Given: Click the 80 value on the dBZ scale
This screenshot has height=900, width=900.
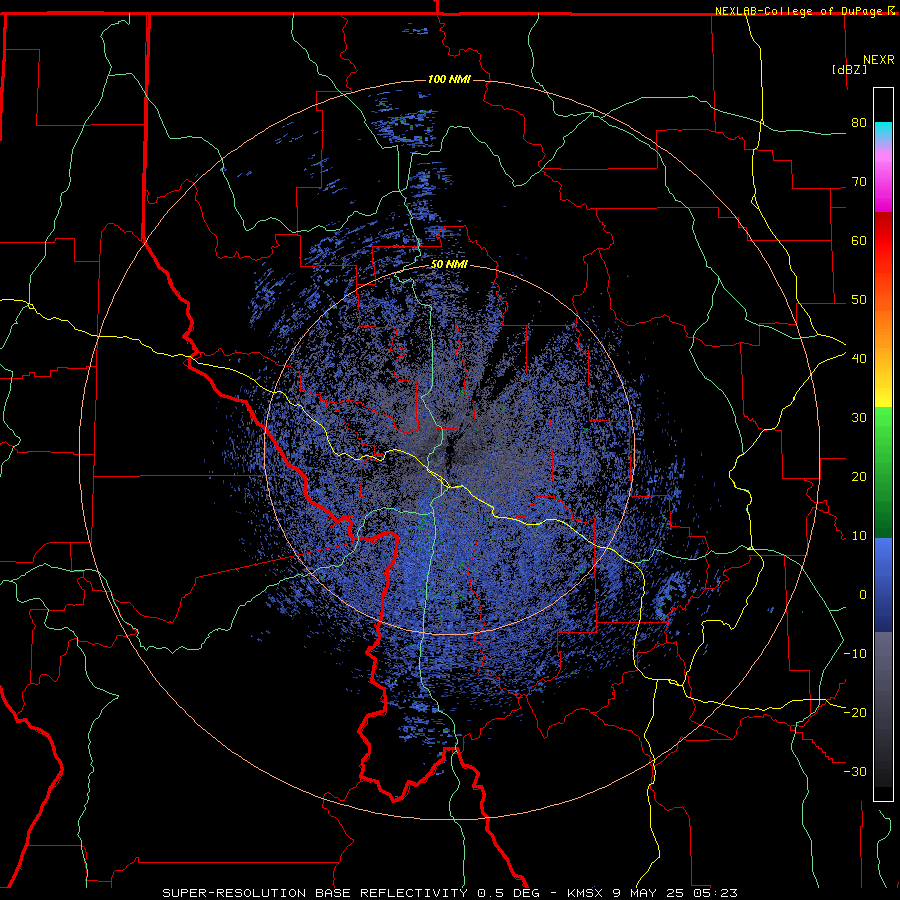Looking at the screenshot, I should pyautogui.click(x=859, y=122).
